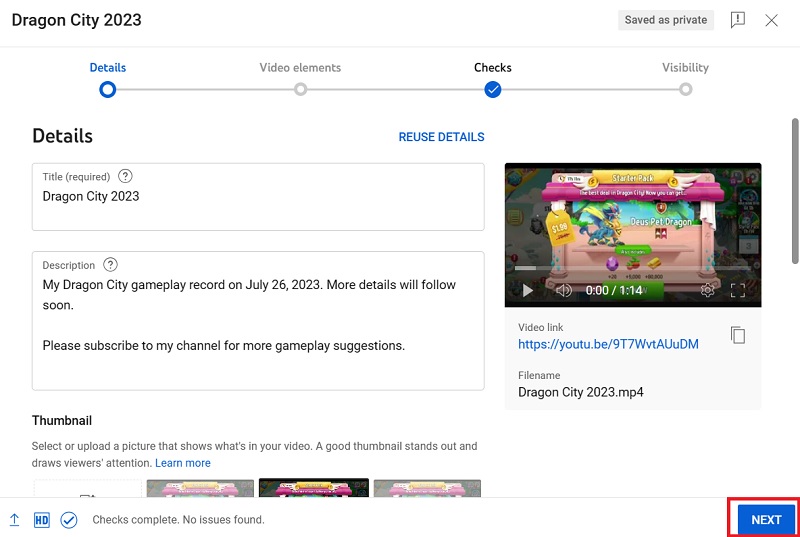Click the upload status arrow icon

pyautogui.click(x=14, y=520)
